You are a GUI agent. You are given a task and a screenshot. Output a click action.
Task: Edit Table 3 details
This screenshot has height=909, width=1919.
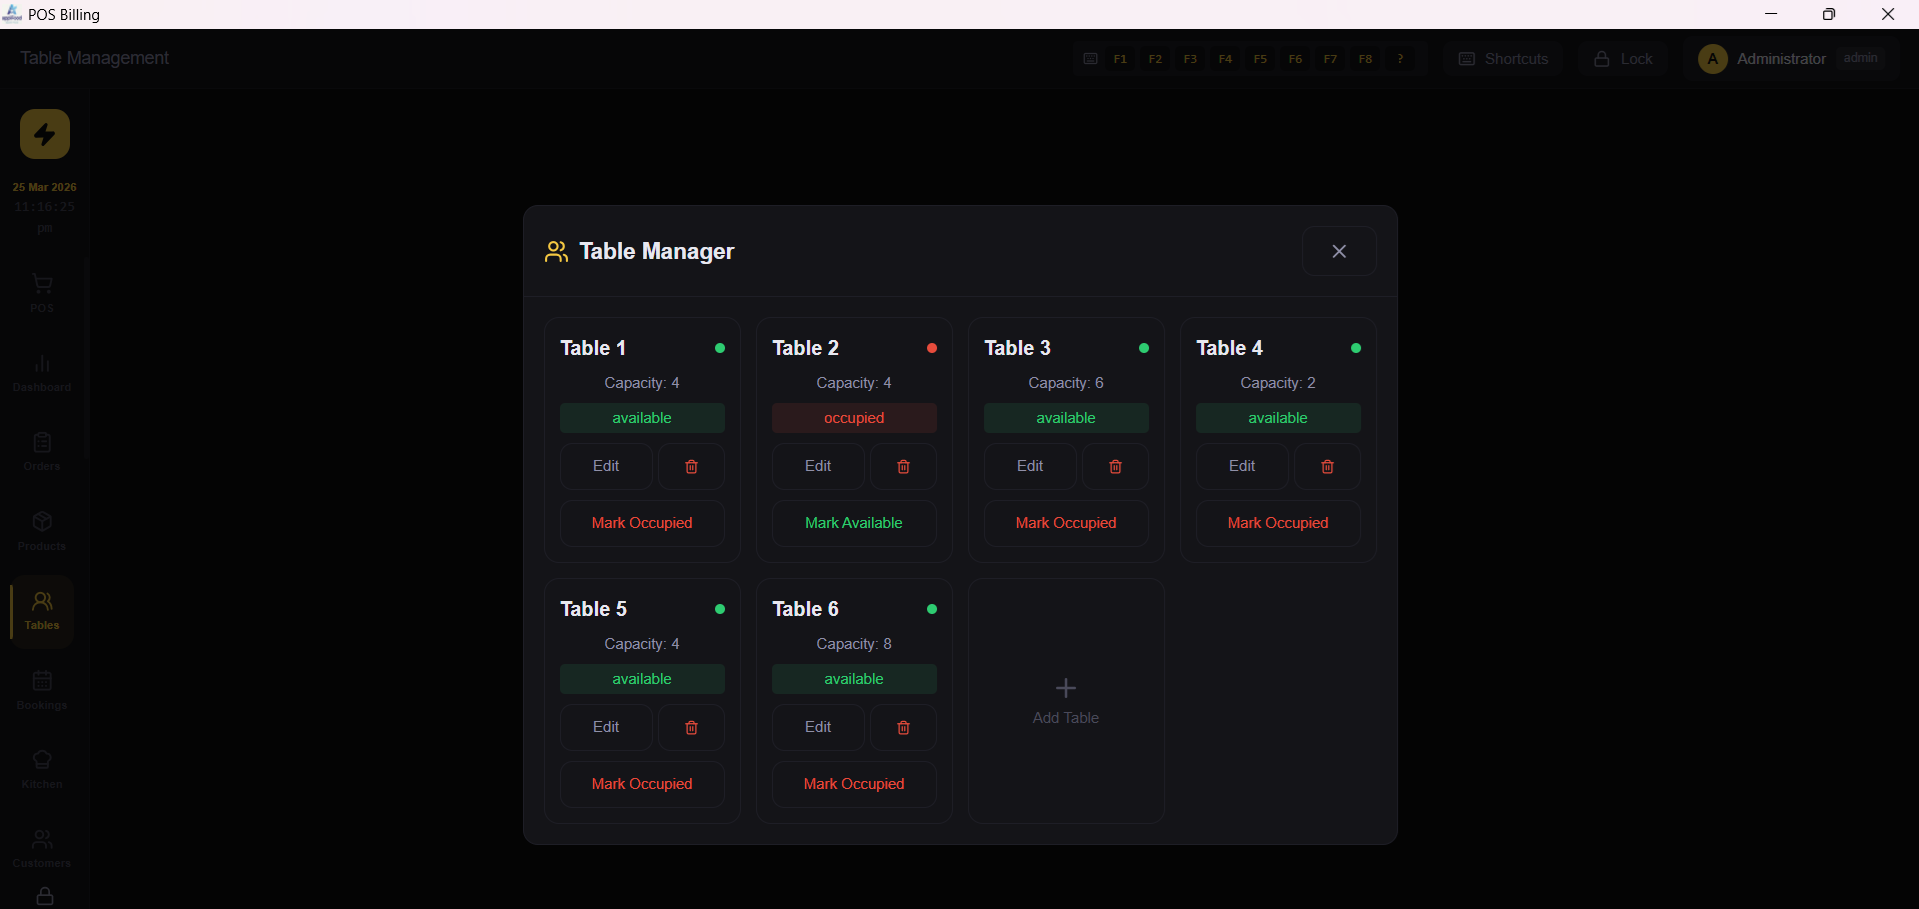[1030, 467]
